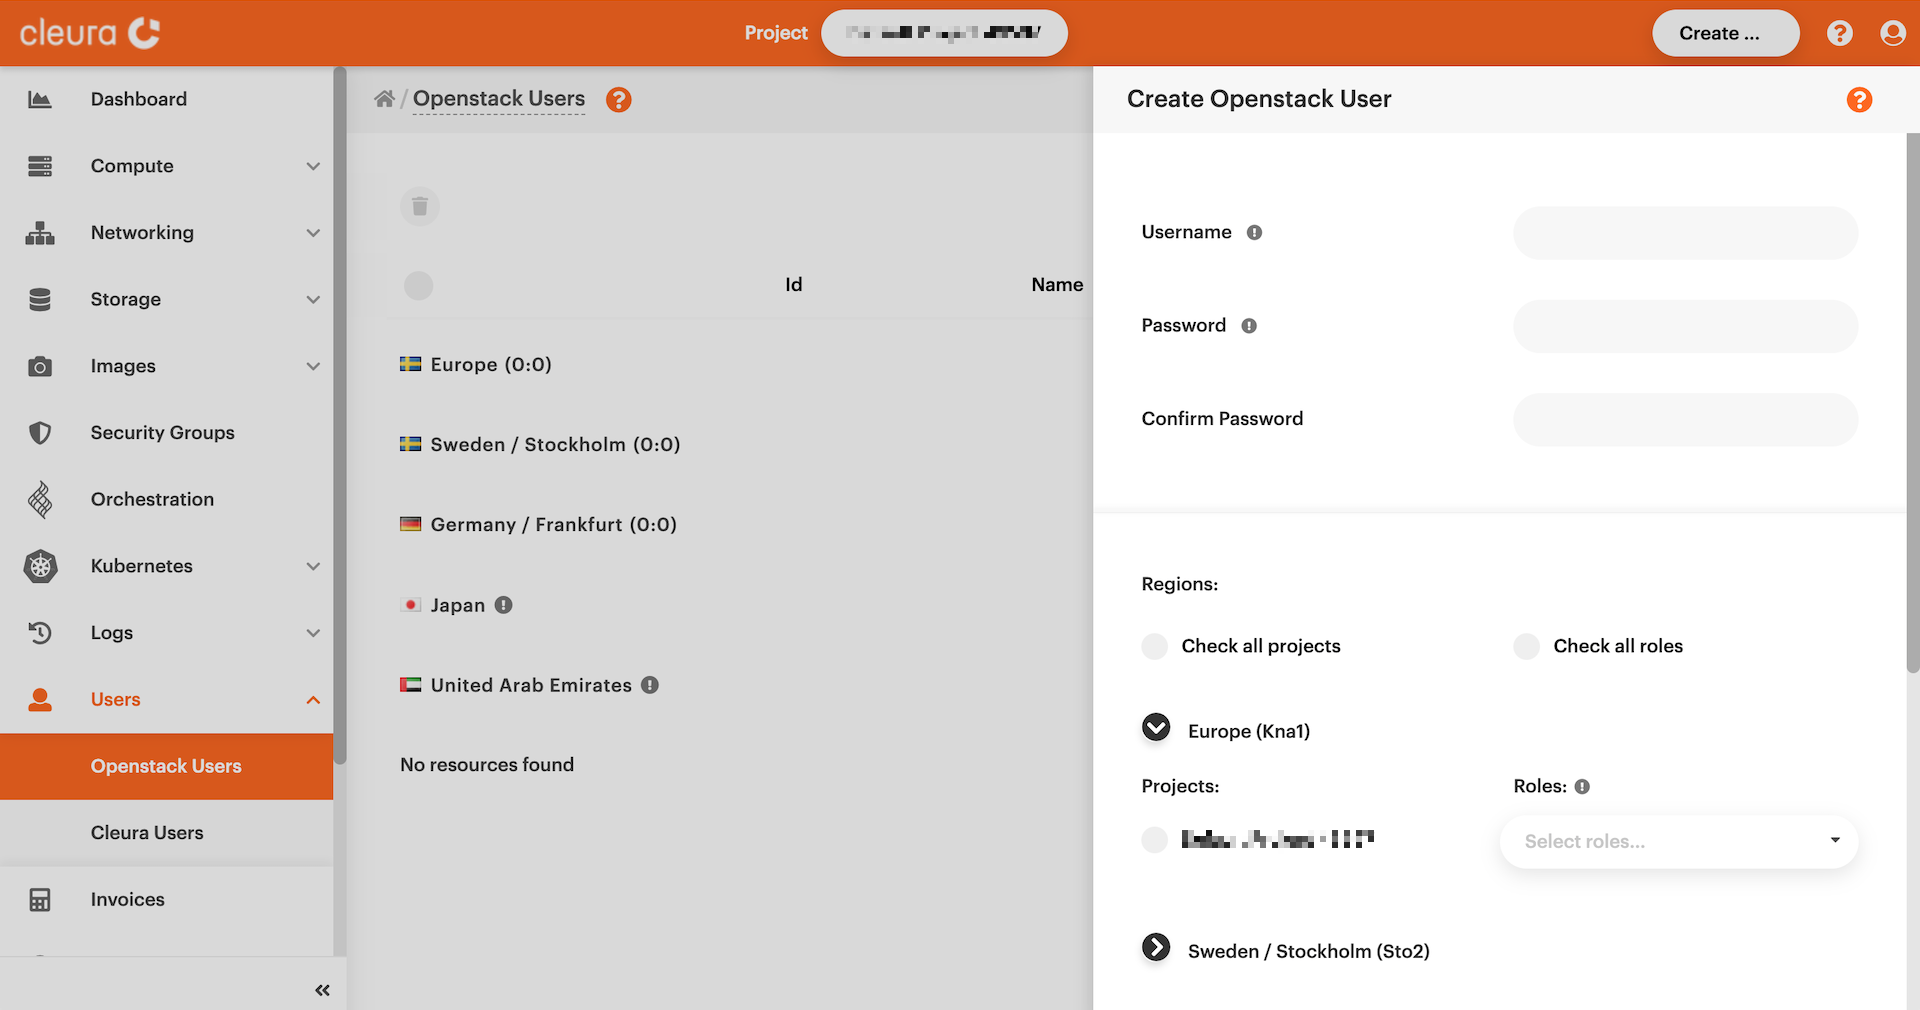Screen dimensions: 1920x1010
Task: Open the Invoices section
Action: point(127,899)
